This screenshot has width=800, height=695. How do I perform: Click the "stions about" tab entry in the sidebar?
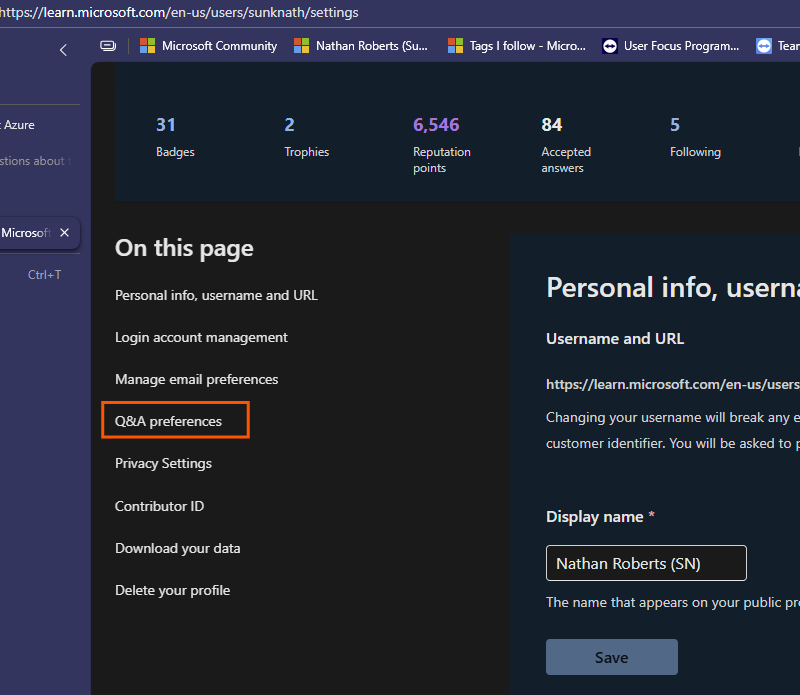[34, 161]
